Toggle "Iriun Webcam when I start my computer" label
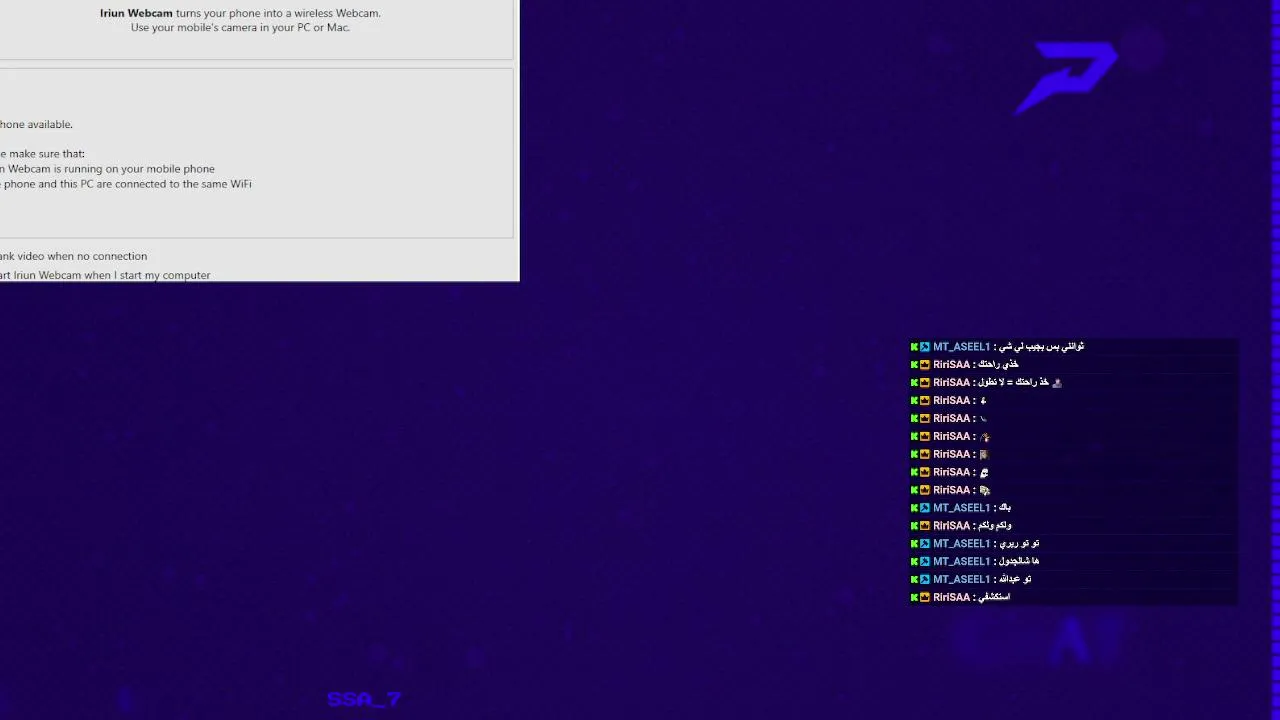Screen dimensions: 1280x720 105,275
